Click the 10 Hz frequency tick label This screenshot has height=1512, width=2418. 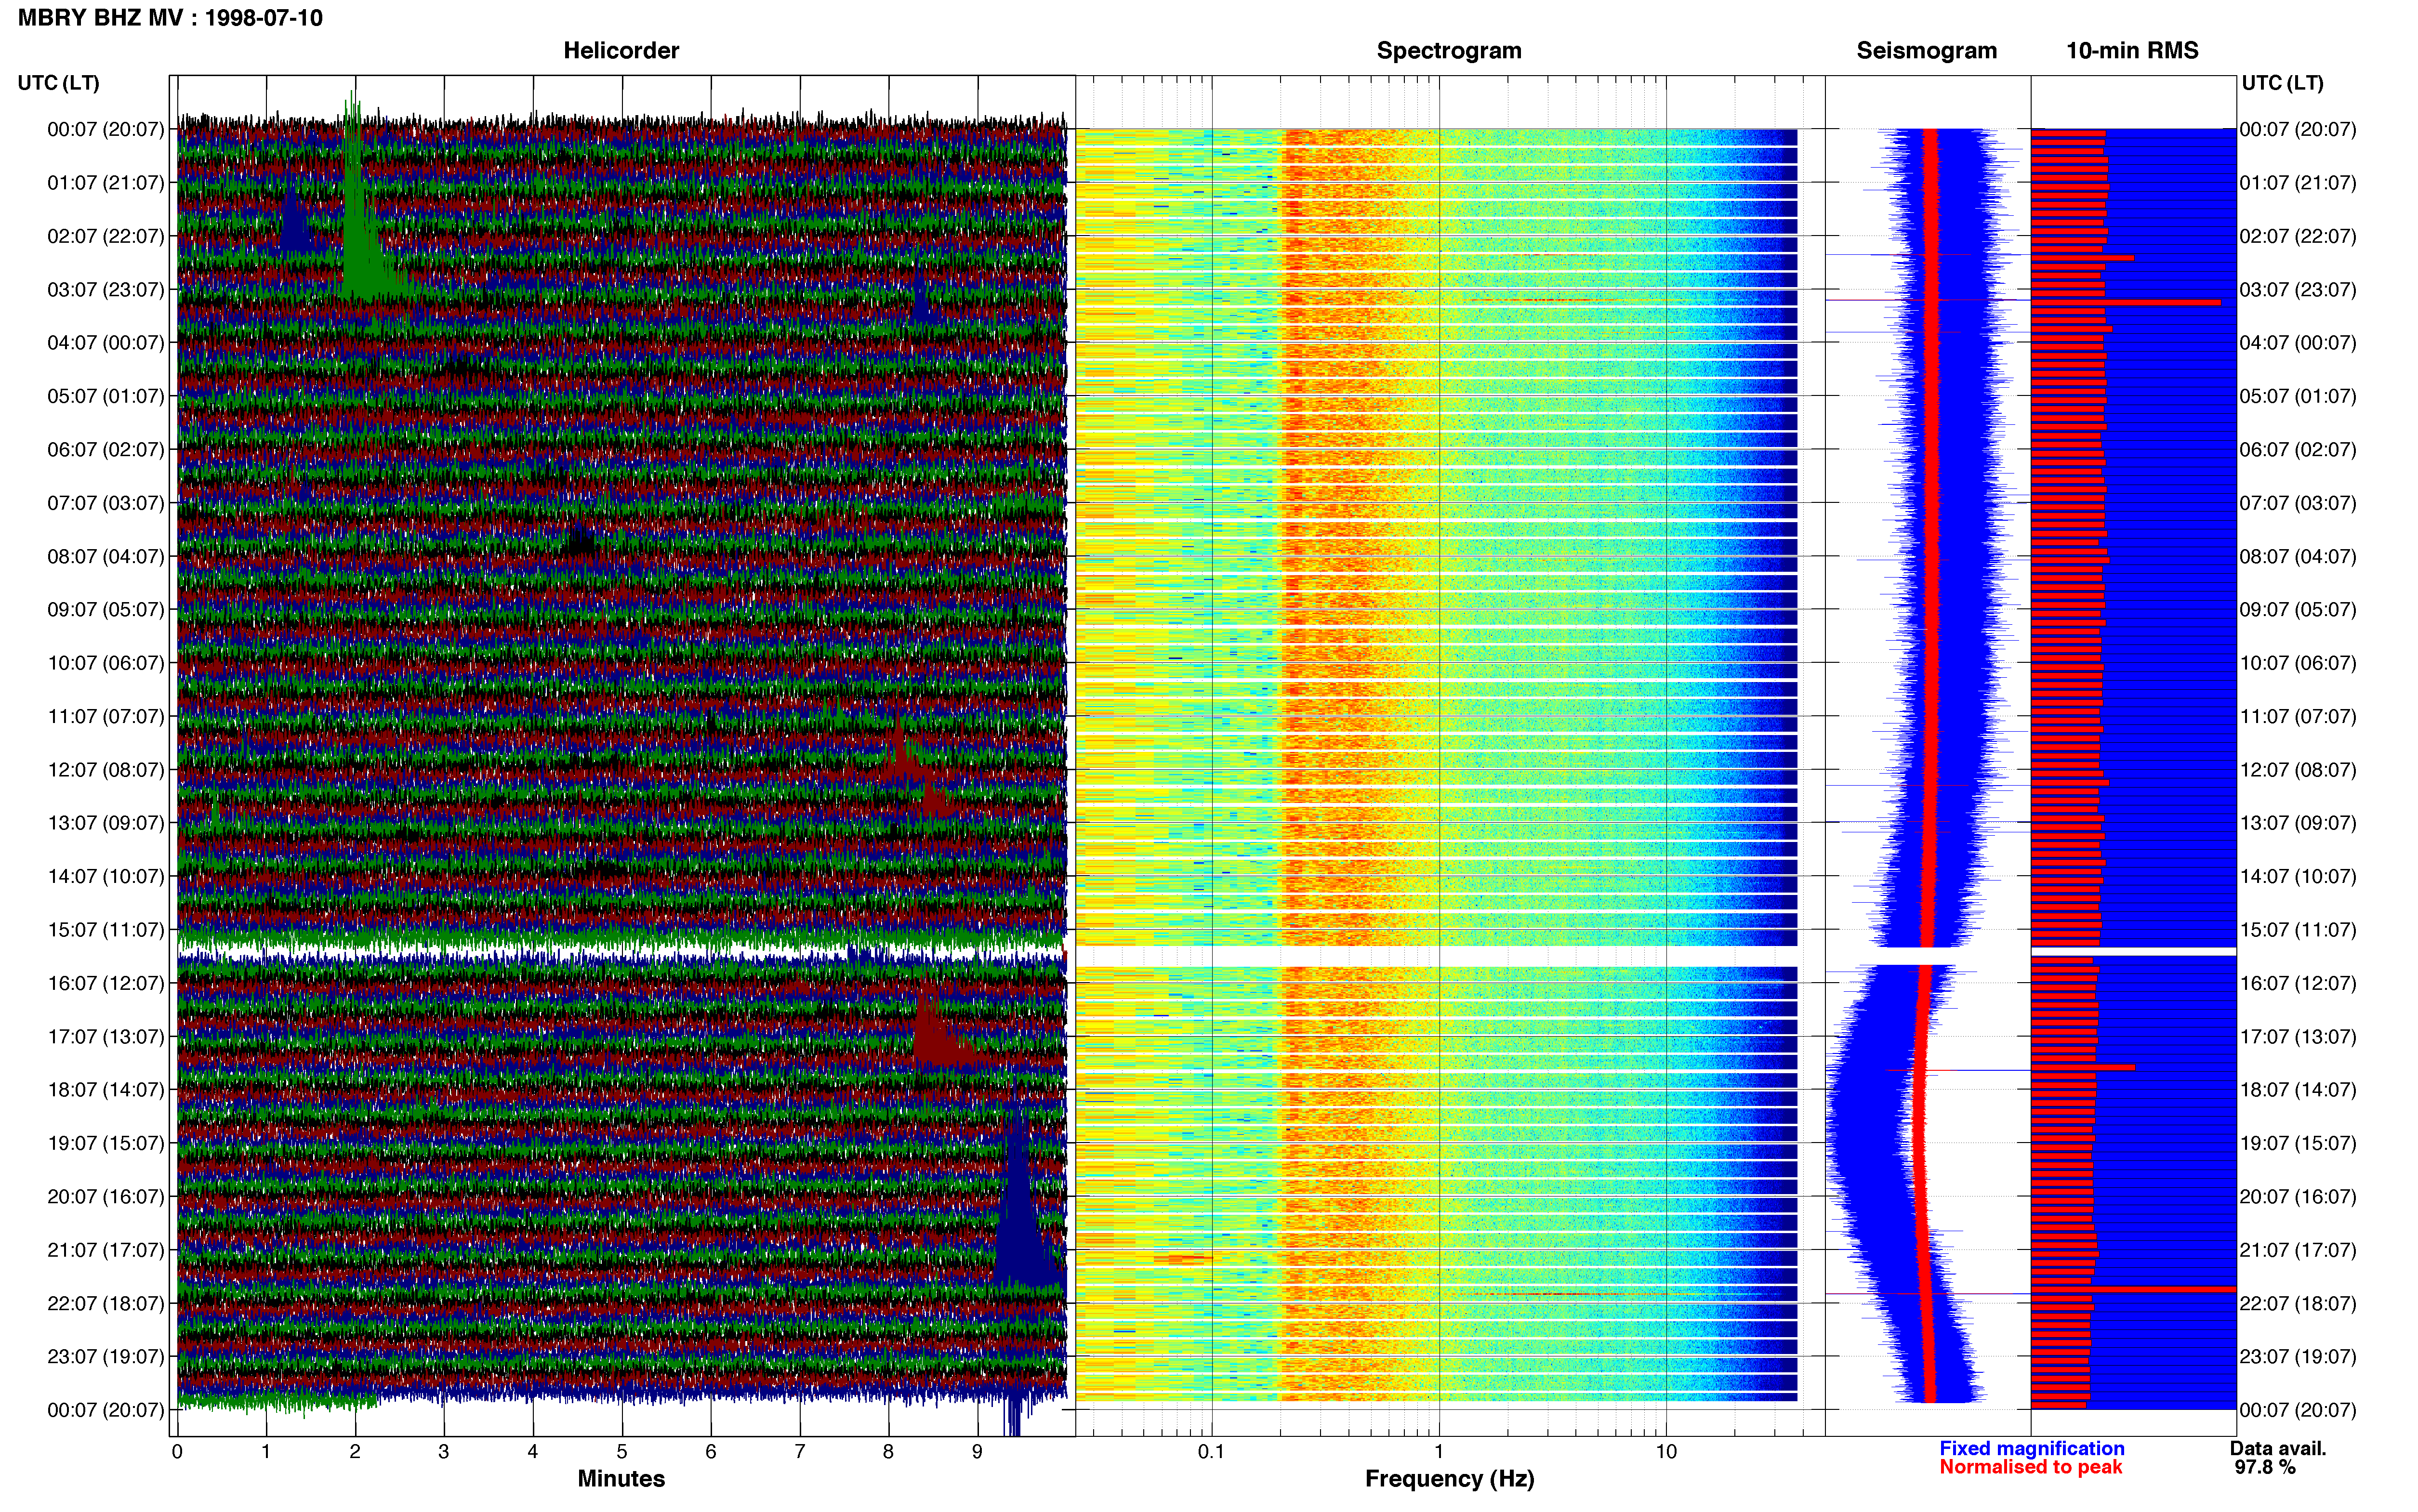coord(1666,1451)
